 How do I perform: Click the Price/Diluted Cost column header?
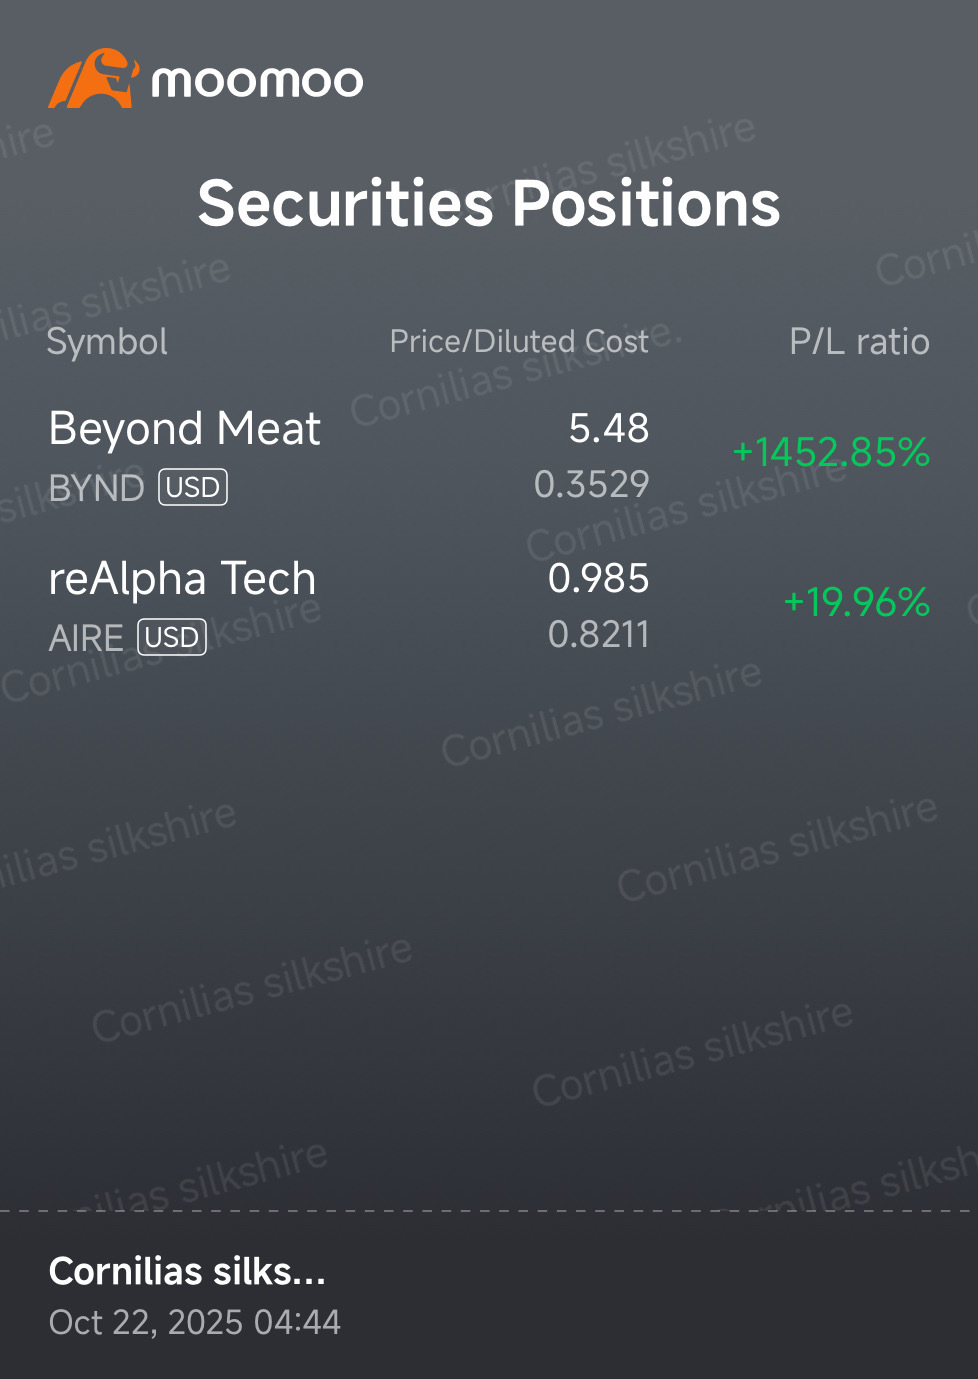tap(519, 341)
